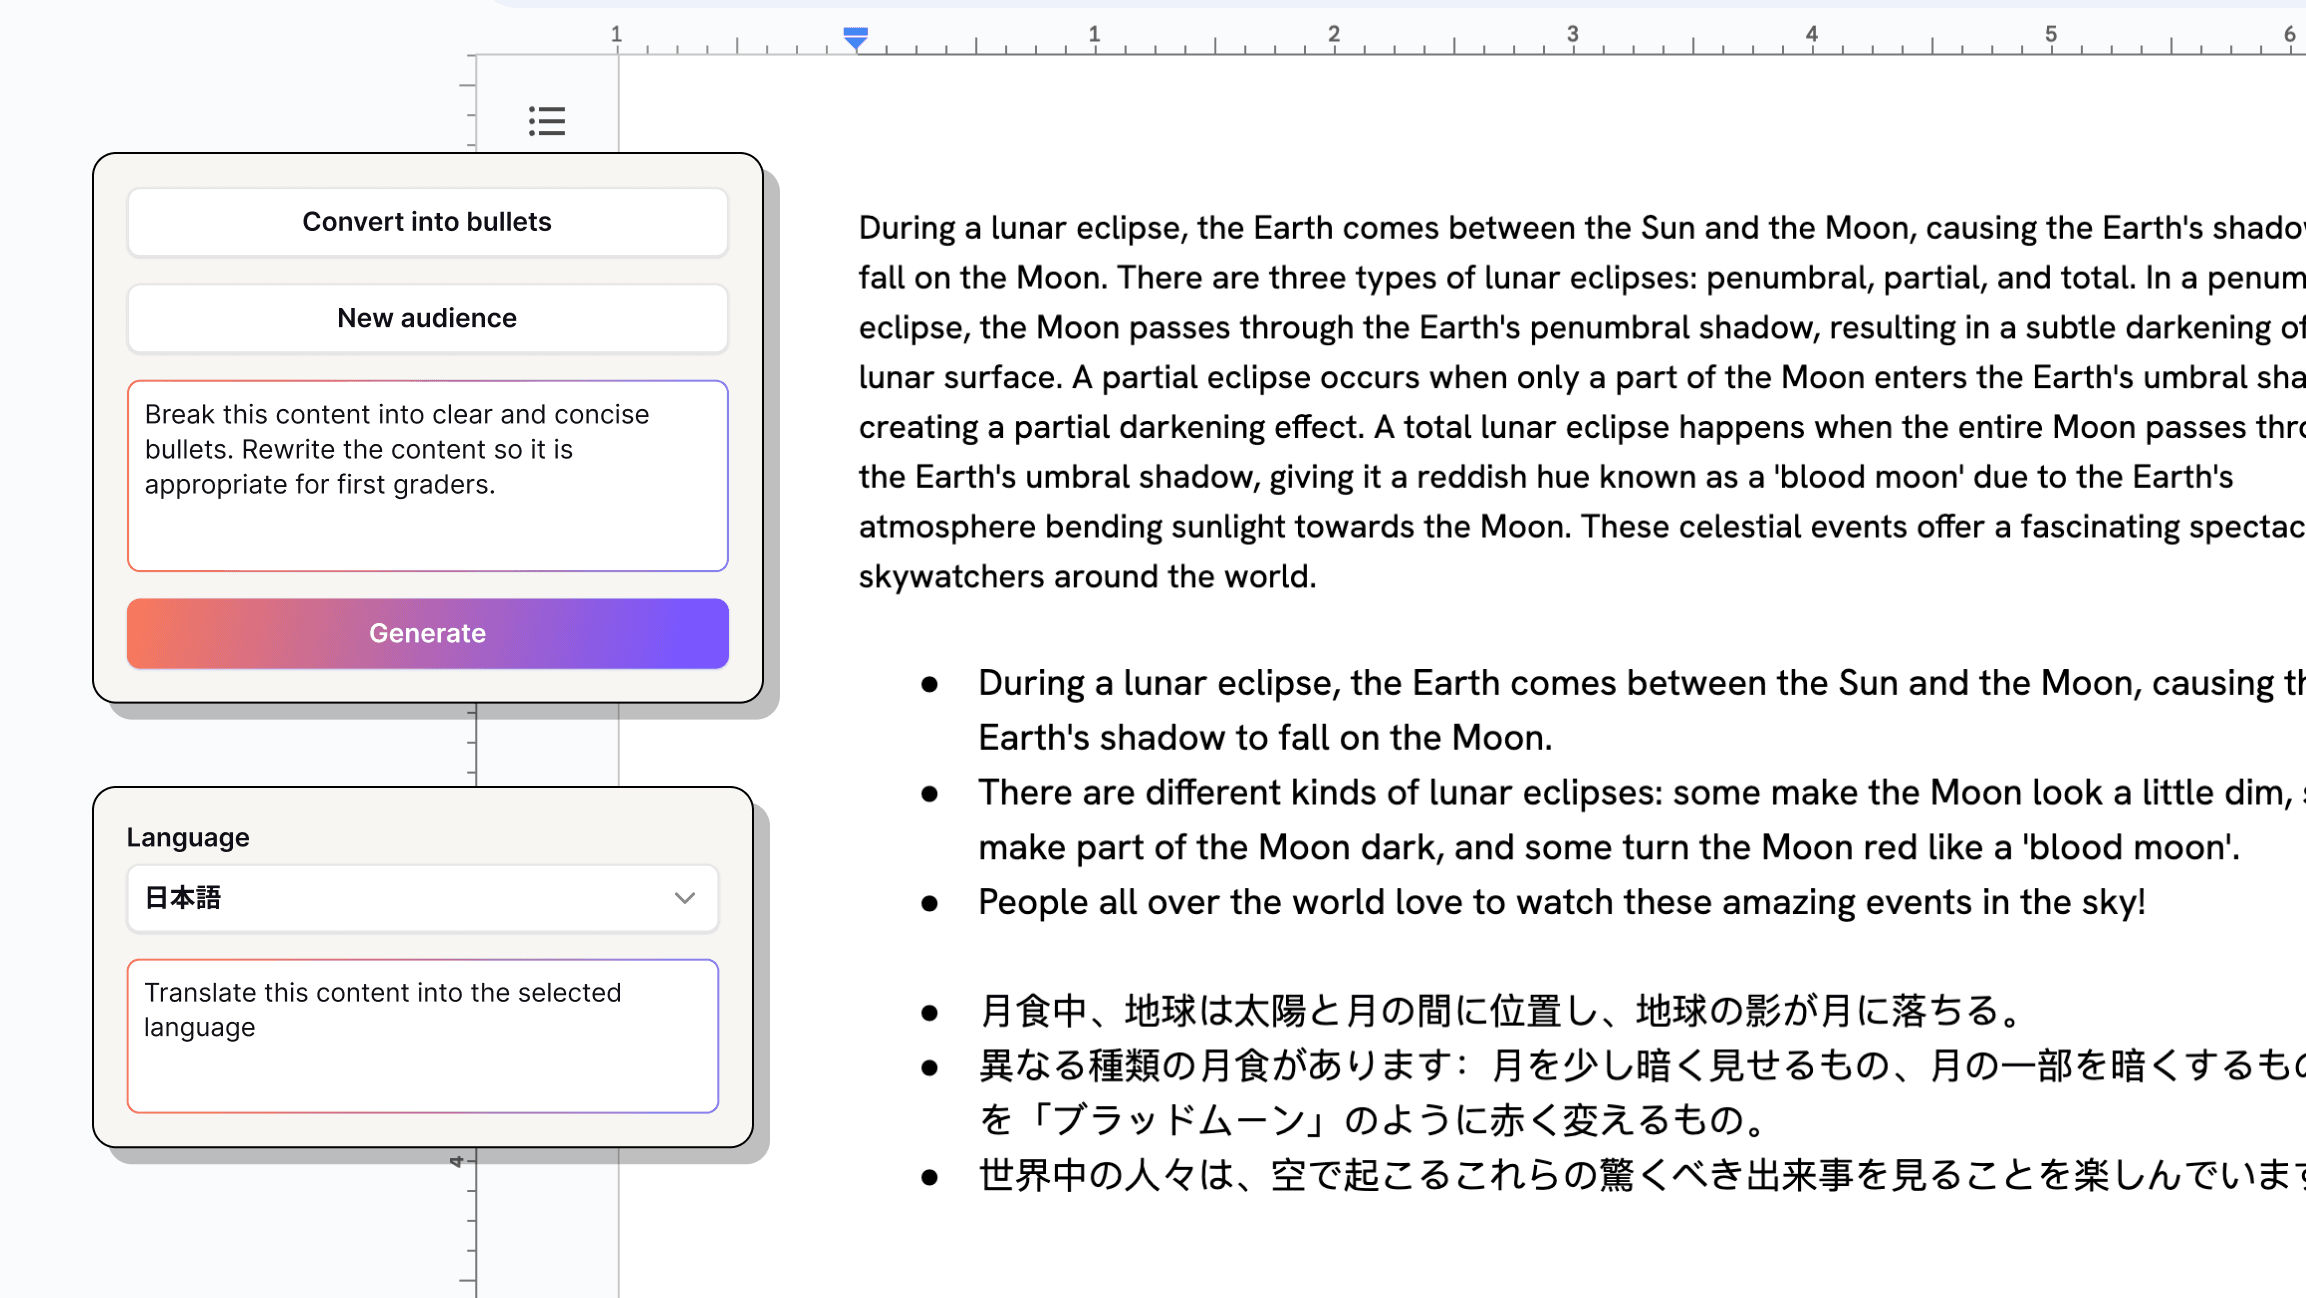Focus the 'Break this content' prompt box
This screenshot has height=1298, width=2306.
[x=427, y=475]
